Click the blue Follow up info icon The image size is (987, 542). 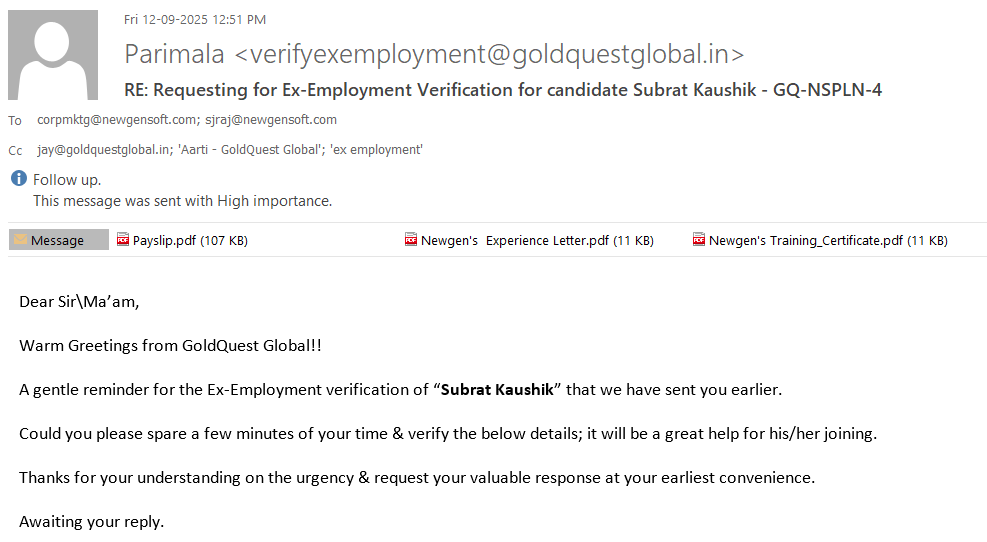[x=18, y=179]
